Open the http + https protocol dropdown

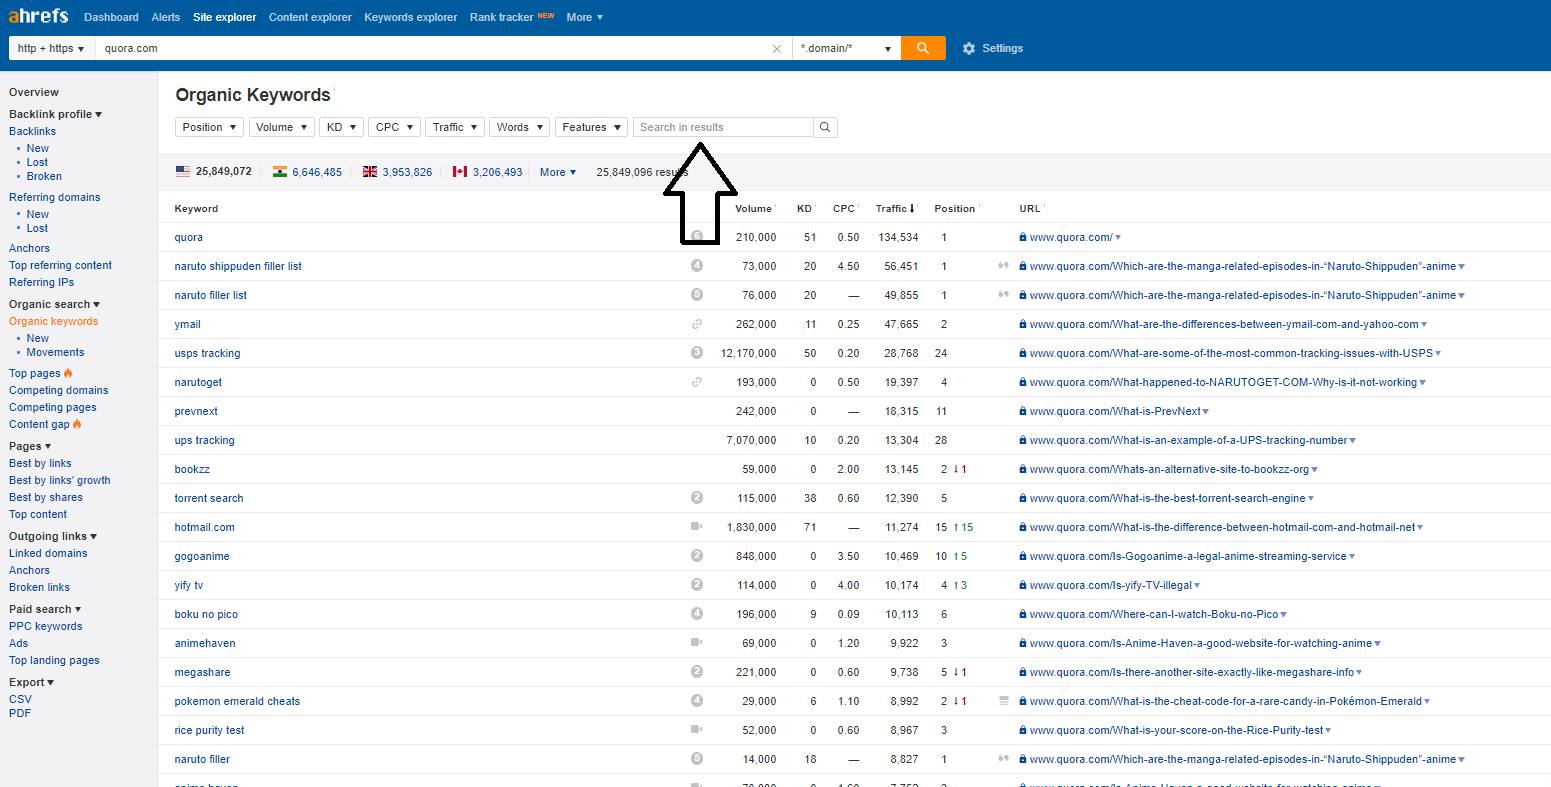click(51, 48)
